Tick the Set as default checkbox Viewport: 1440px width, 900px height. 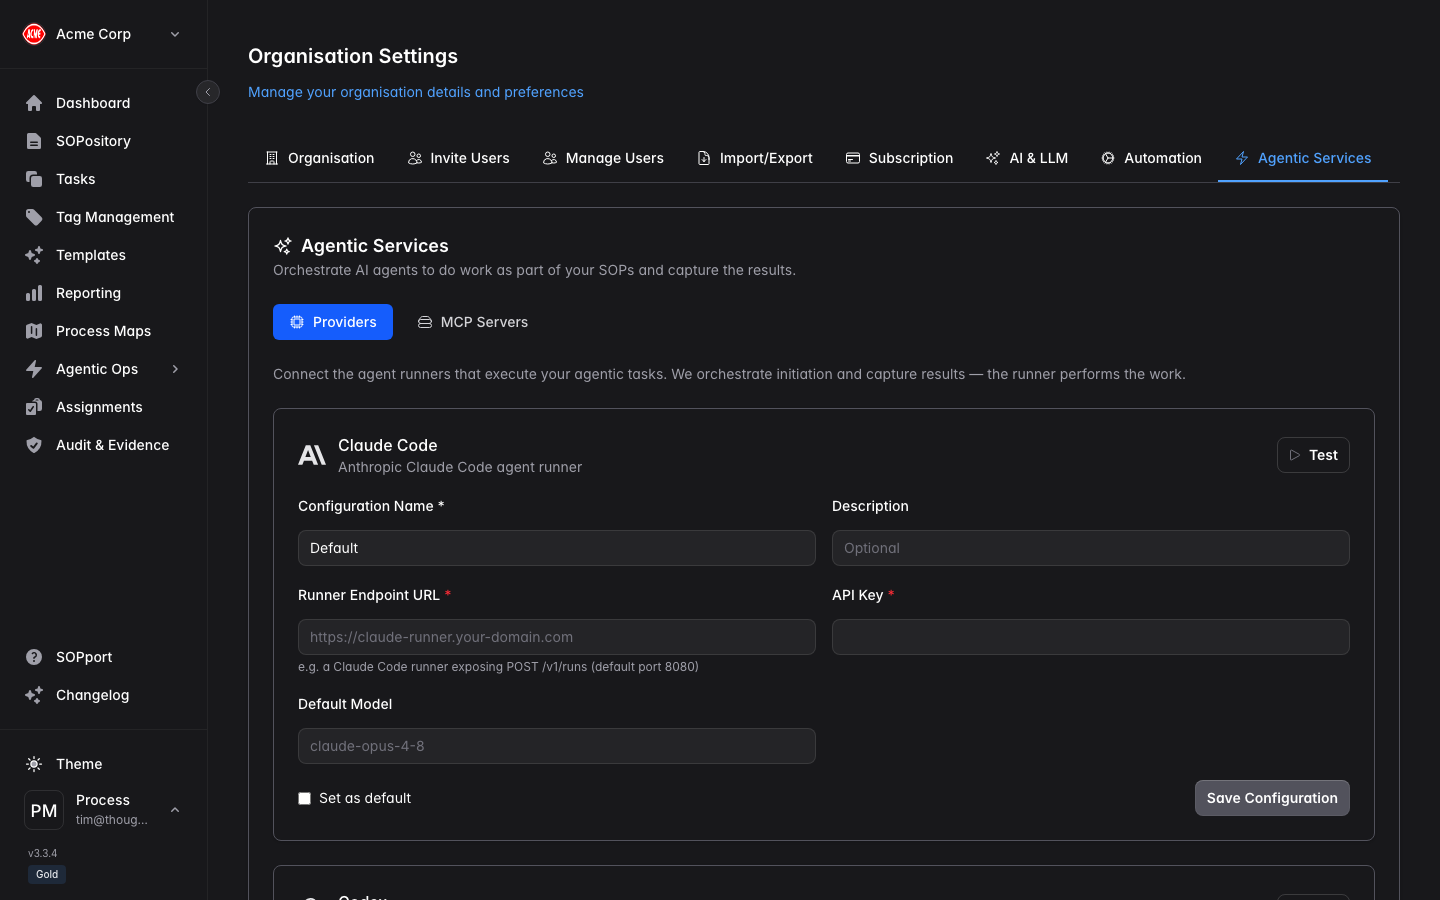pyautogui.click(x=304, y=798)
